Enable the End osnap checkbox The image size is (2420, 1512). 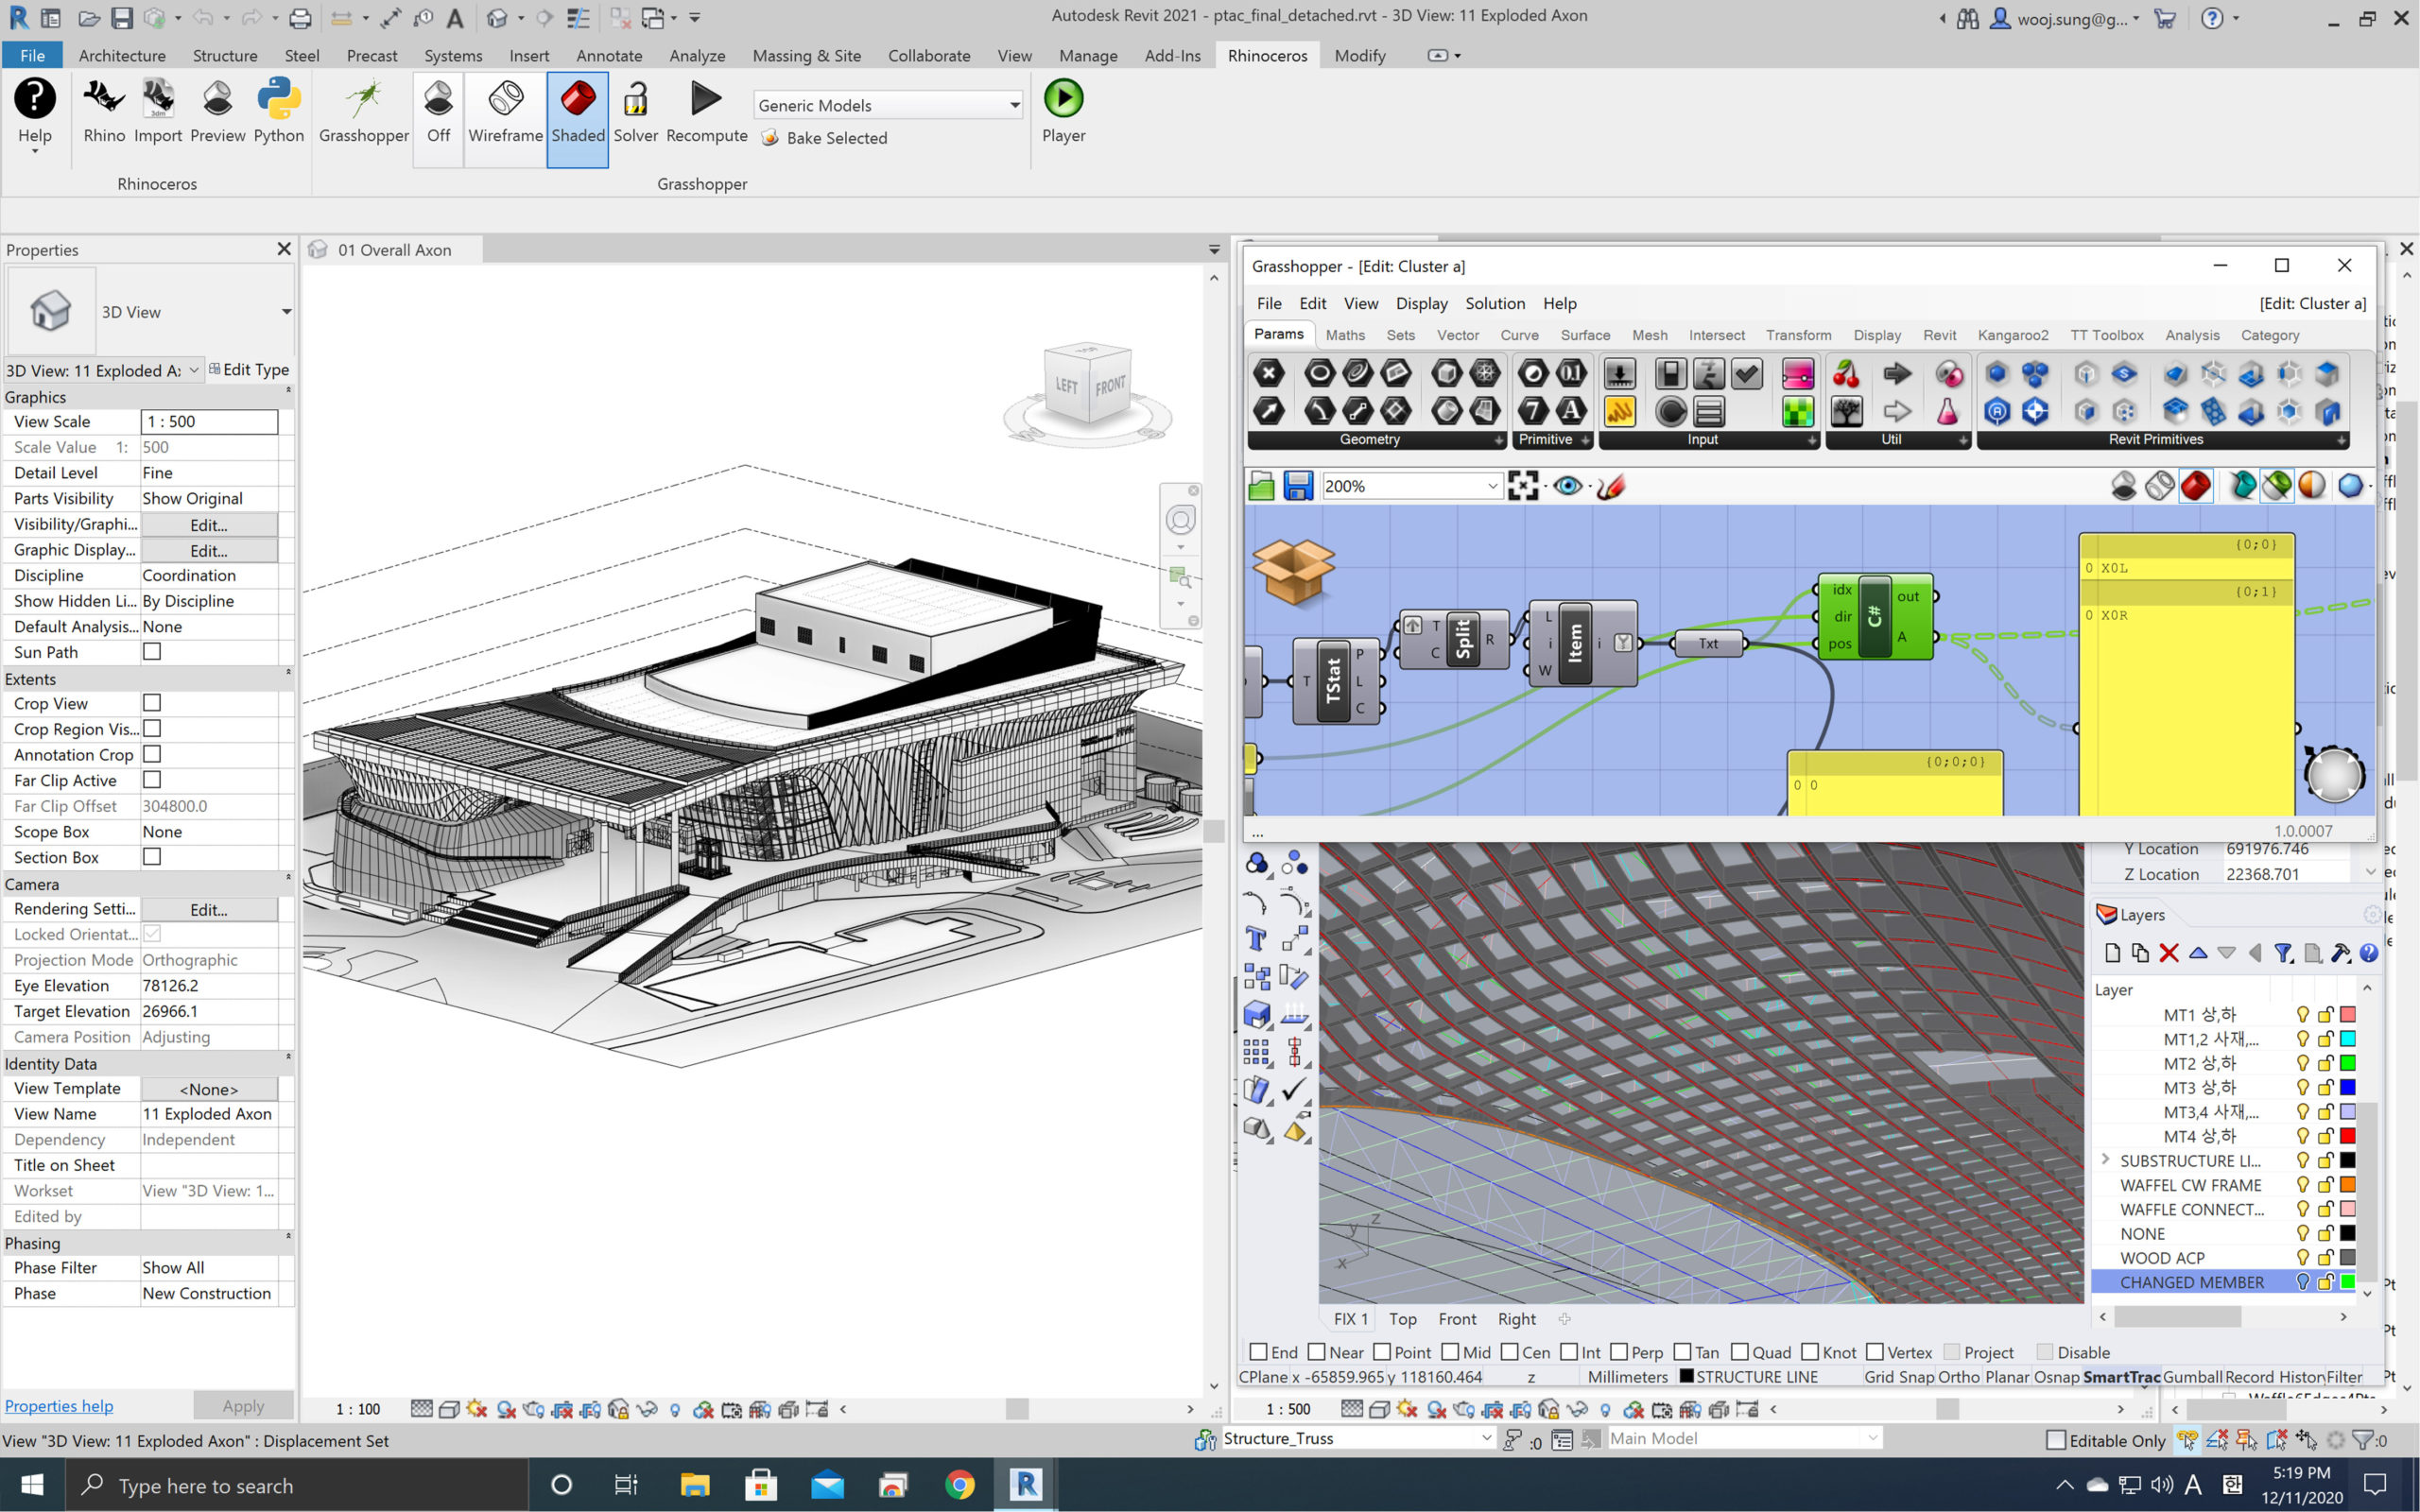coord(1259,1352)
